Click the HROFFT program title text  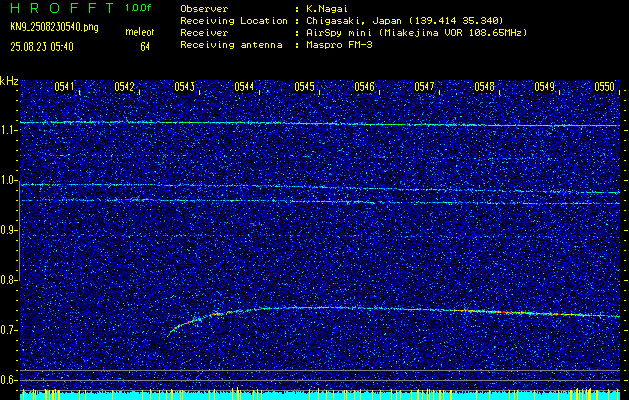point(63,8)
